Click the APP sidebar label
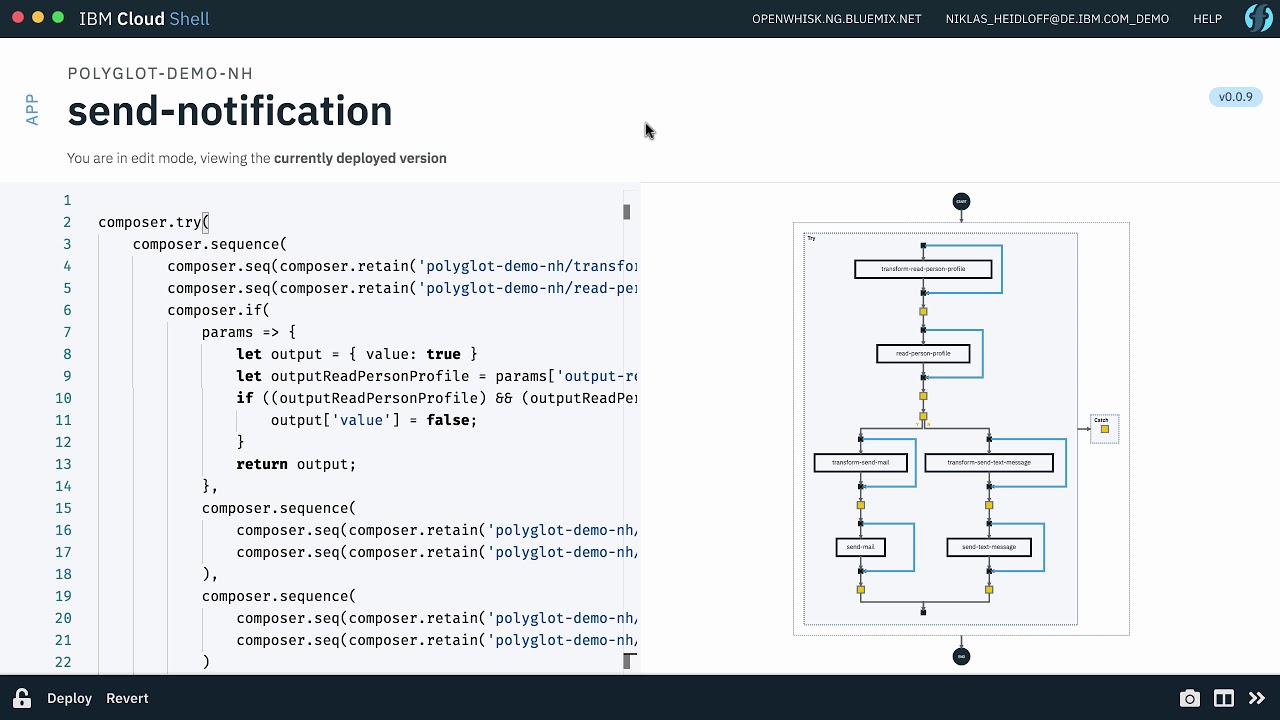The height and width of the screenshot is (720, 1280). [32, 110]
